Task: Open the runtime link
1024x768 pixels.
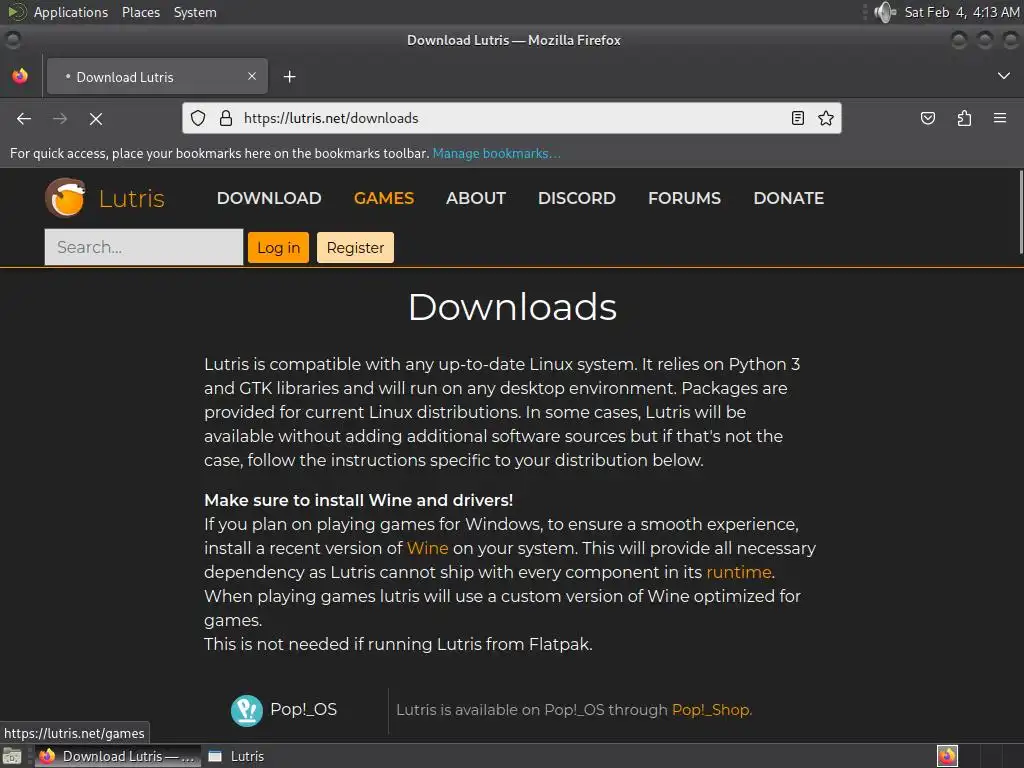Action: [739, 572]
